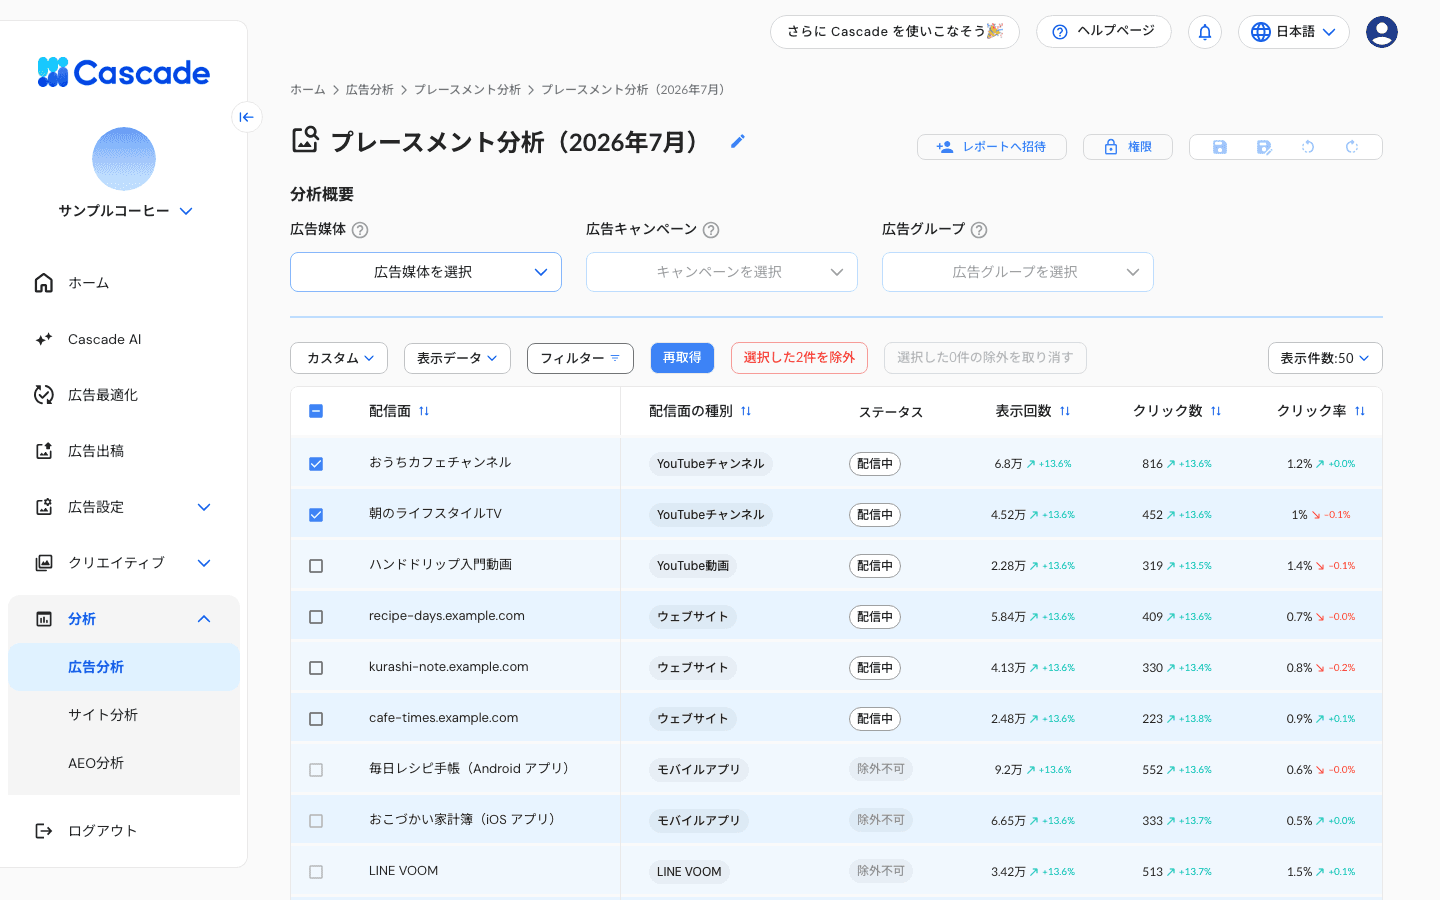Uncheck 朝のライフスタイルTV row checkbox
The height and width of the screenshot is (900, 1440).
[x=316, y=515]
